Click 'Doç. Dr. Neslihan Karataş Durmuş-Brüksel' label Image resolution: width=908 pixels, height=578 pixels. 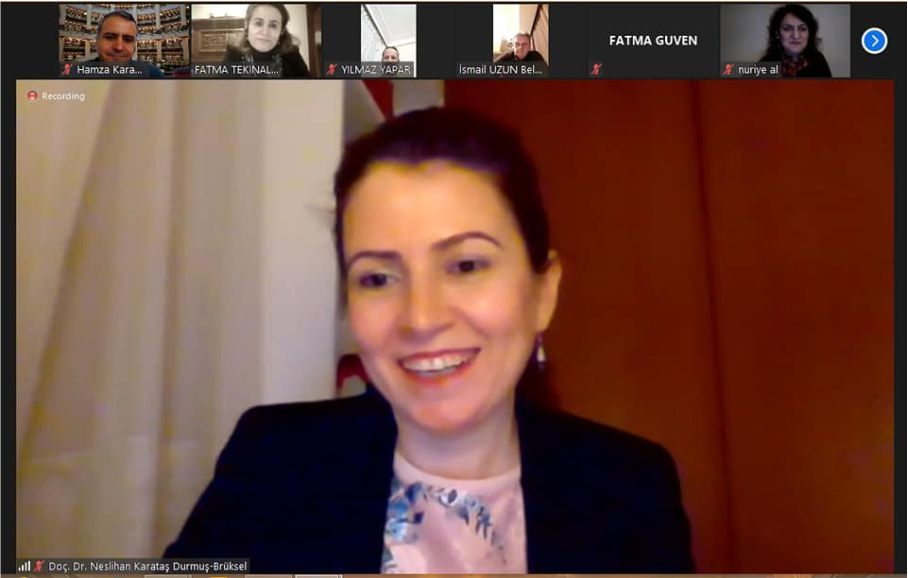148,566
